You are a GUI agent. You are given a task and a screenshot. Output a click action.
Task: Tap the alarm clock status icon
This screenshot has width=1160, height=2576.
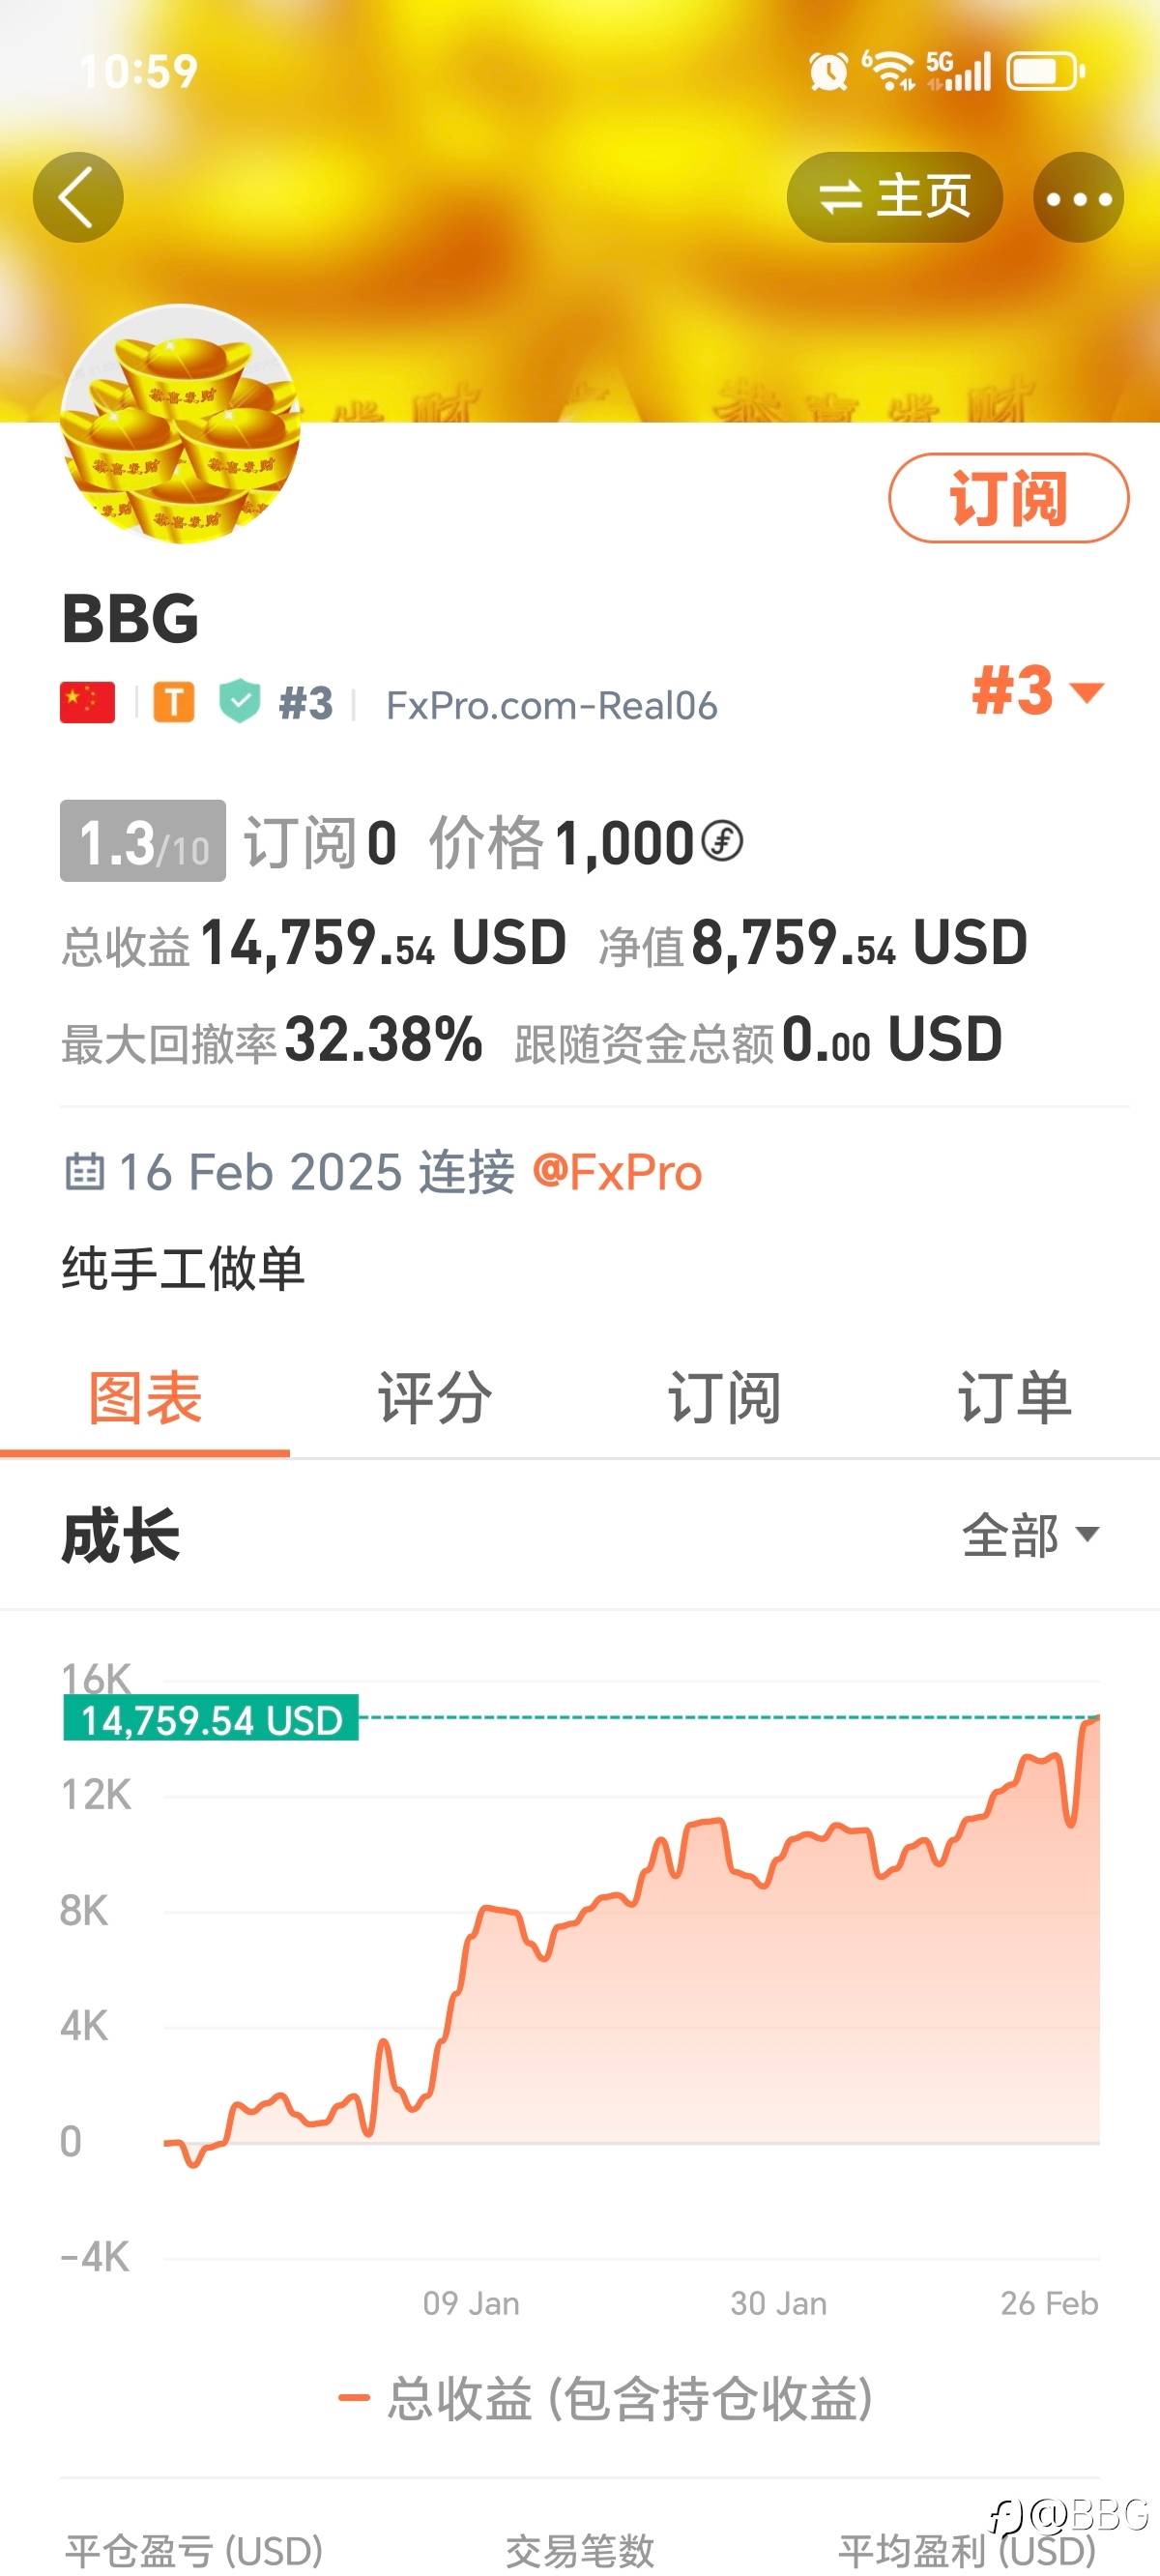coord(828,71)
